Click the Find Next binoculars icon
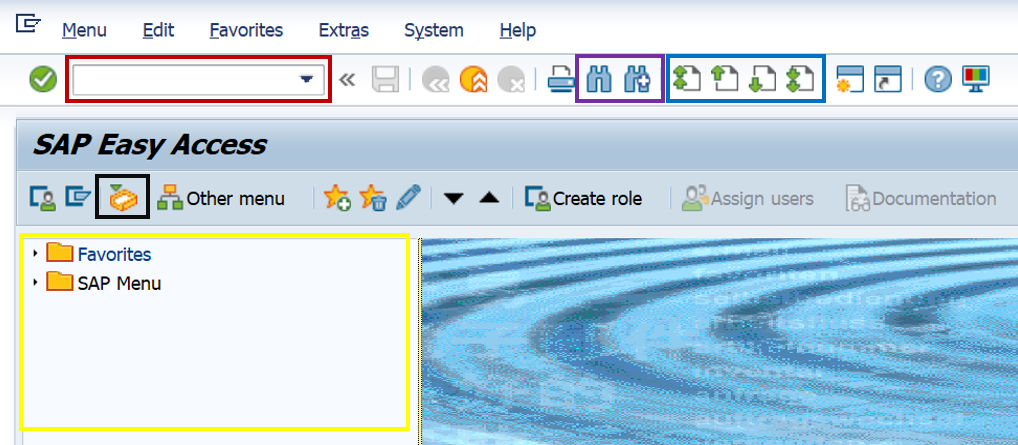1018x445 pixels. coord(637,80)
